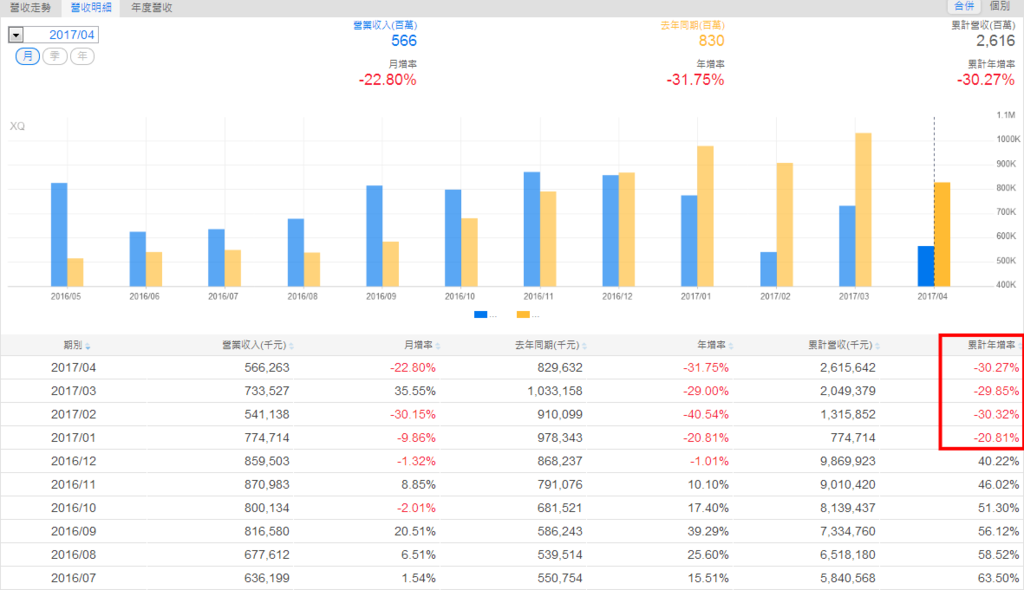Viewport: 1024px width, 590px height.
Task: Switch to 合併 revenue view
Action: click(964, 6)
